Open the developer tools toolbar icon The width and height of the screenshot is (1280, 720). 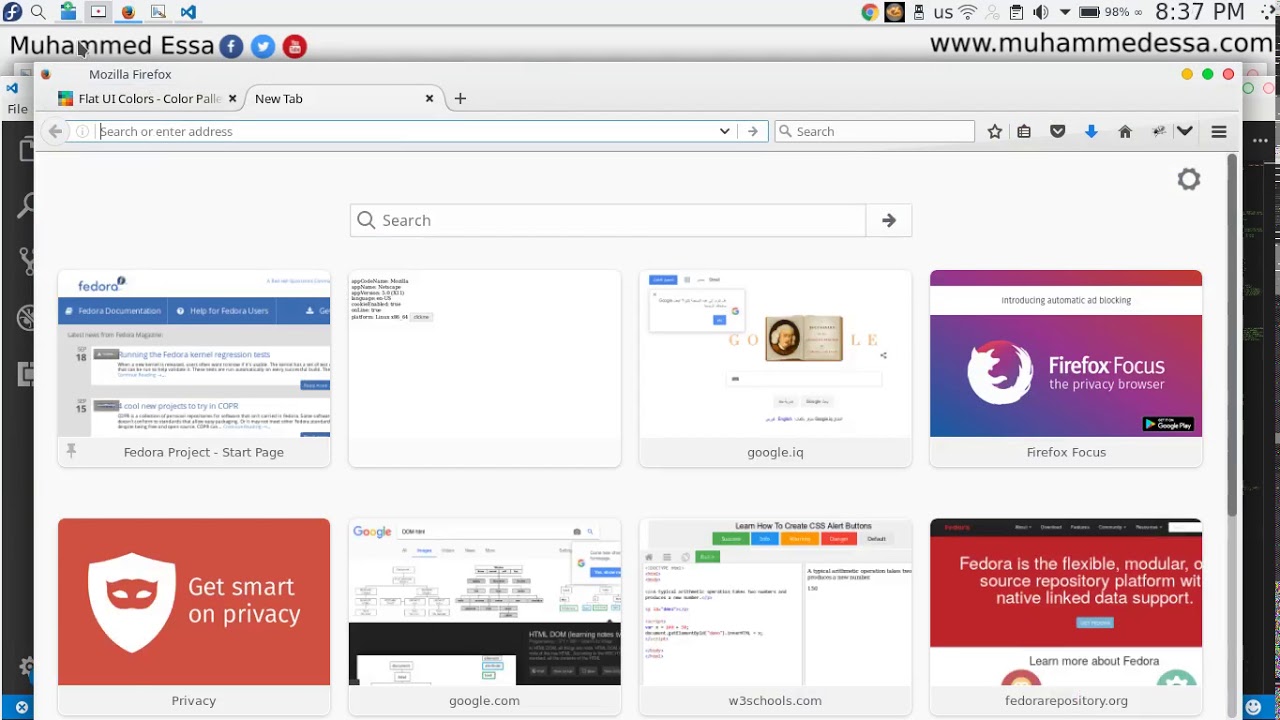[x=1159, y=131]
